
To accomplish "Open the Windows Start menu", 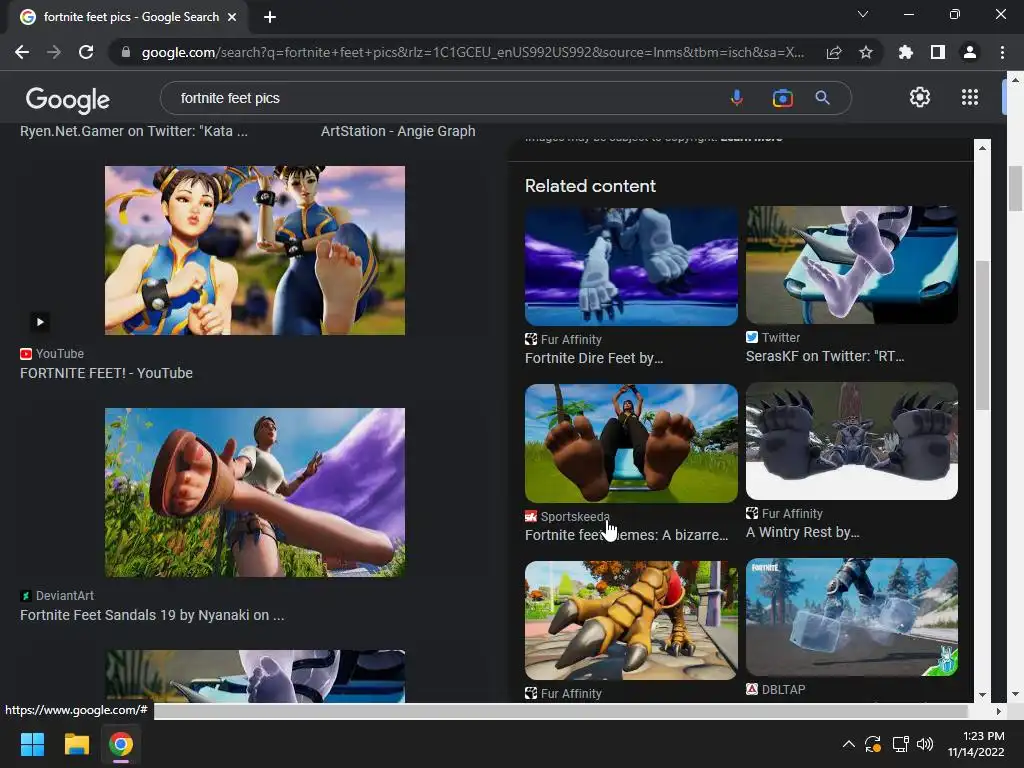I will coord(32,744).
